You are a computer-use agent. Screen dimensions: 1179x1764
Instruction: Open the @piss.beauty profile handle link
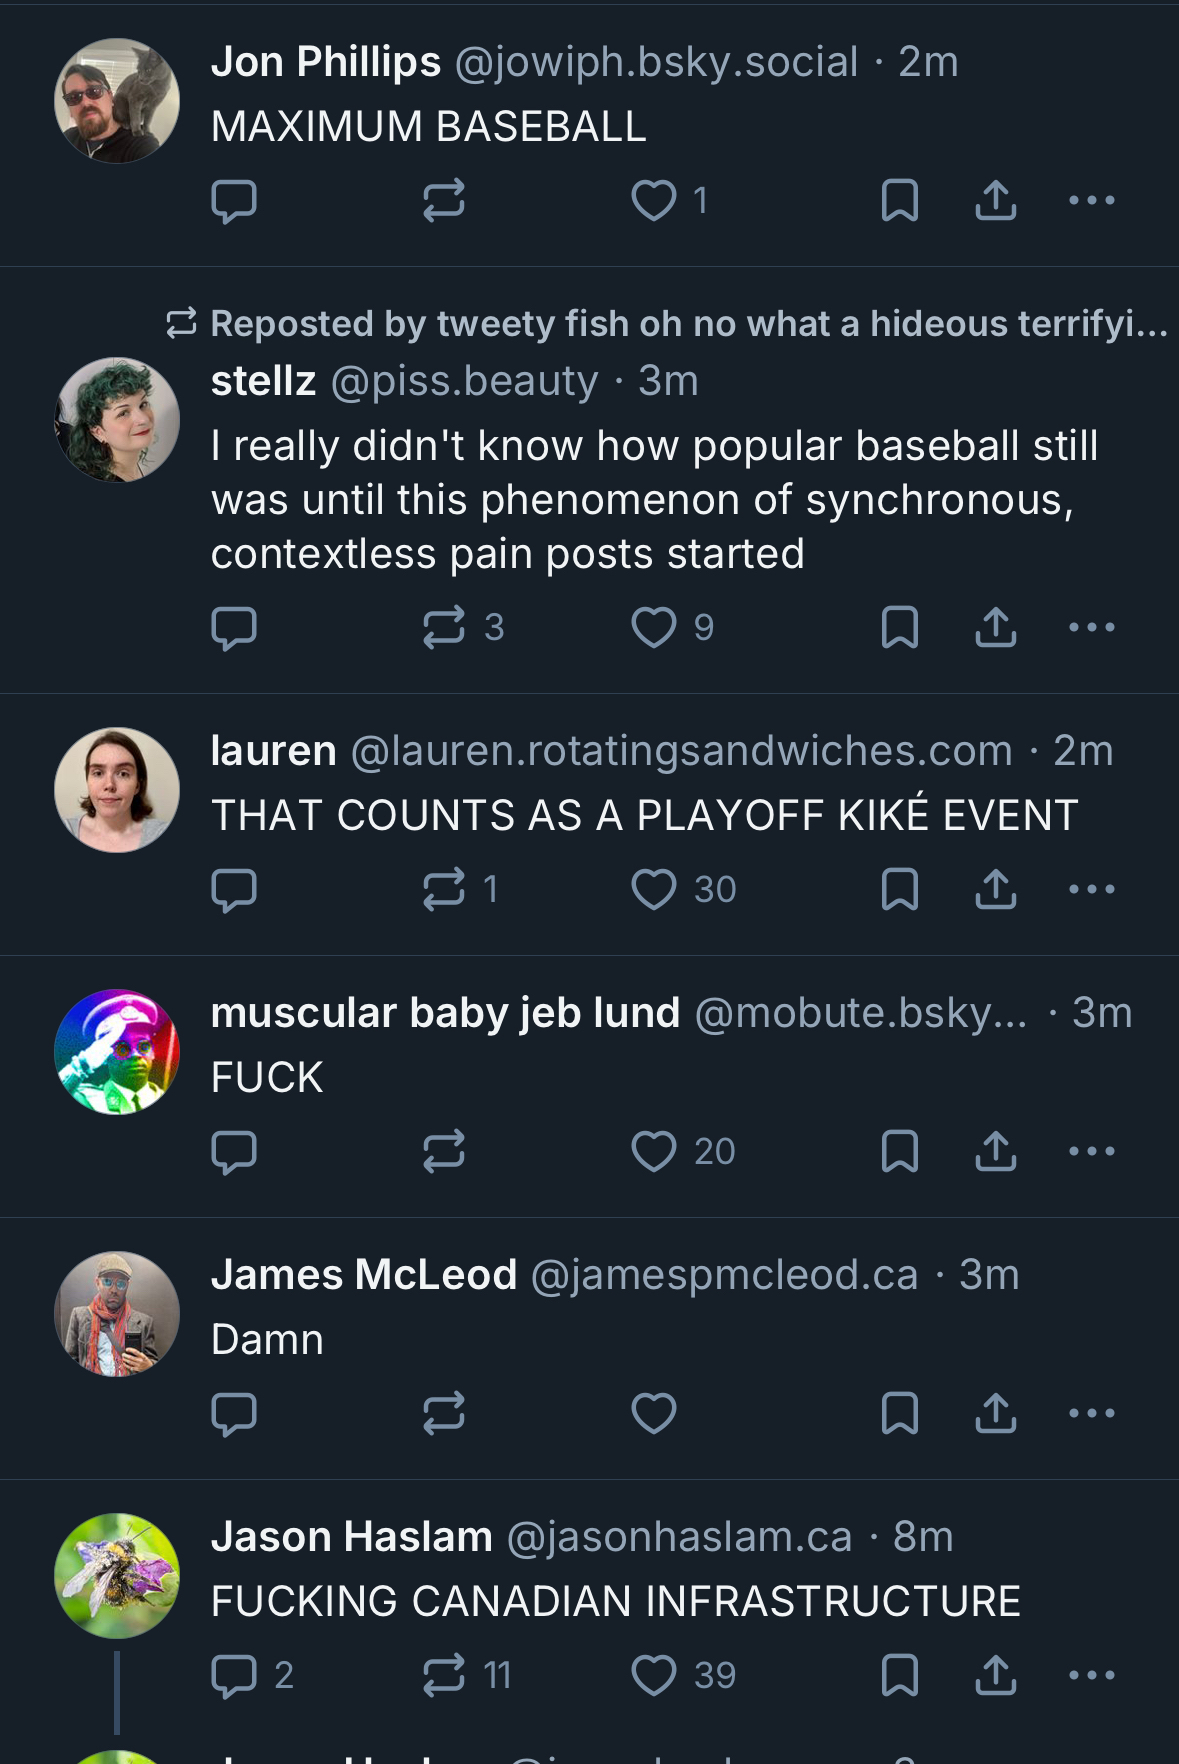click(x=464, y=381)
